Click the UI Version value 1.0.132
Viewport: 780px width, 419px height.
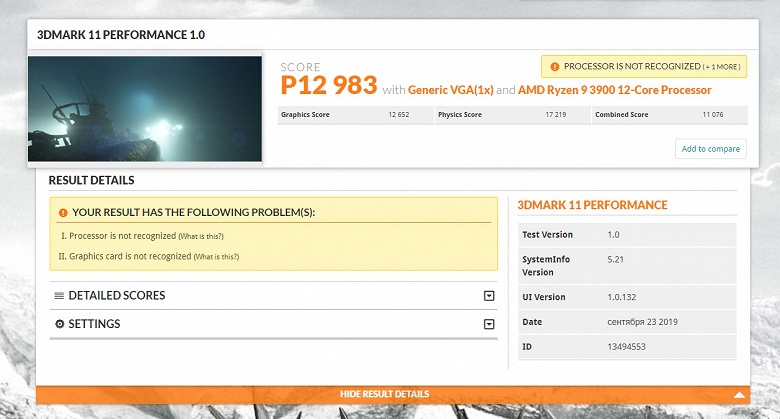[x=622, y=297]
